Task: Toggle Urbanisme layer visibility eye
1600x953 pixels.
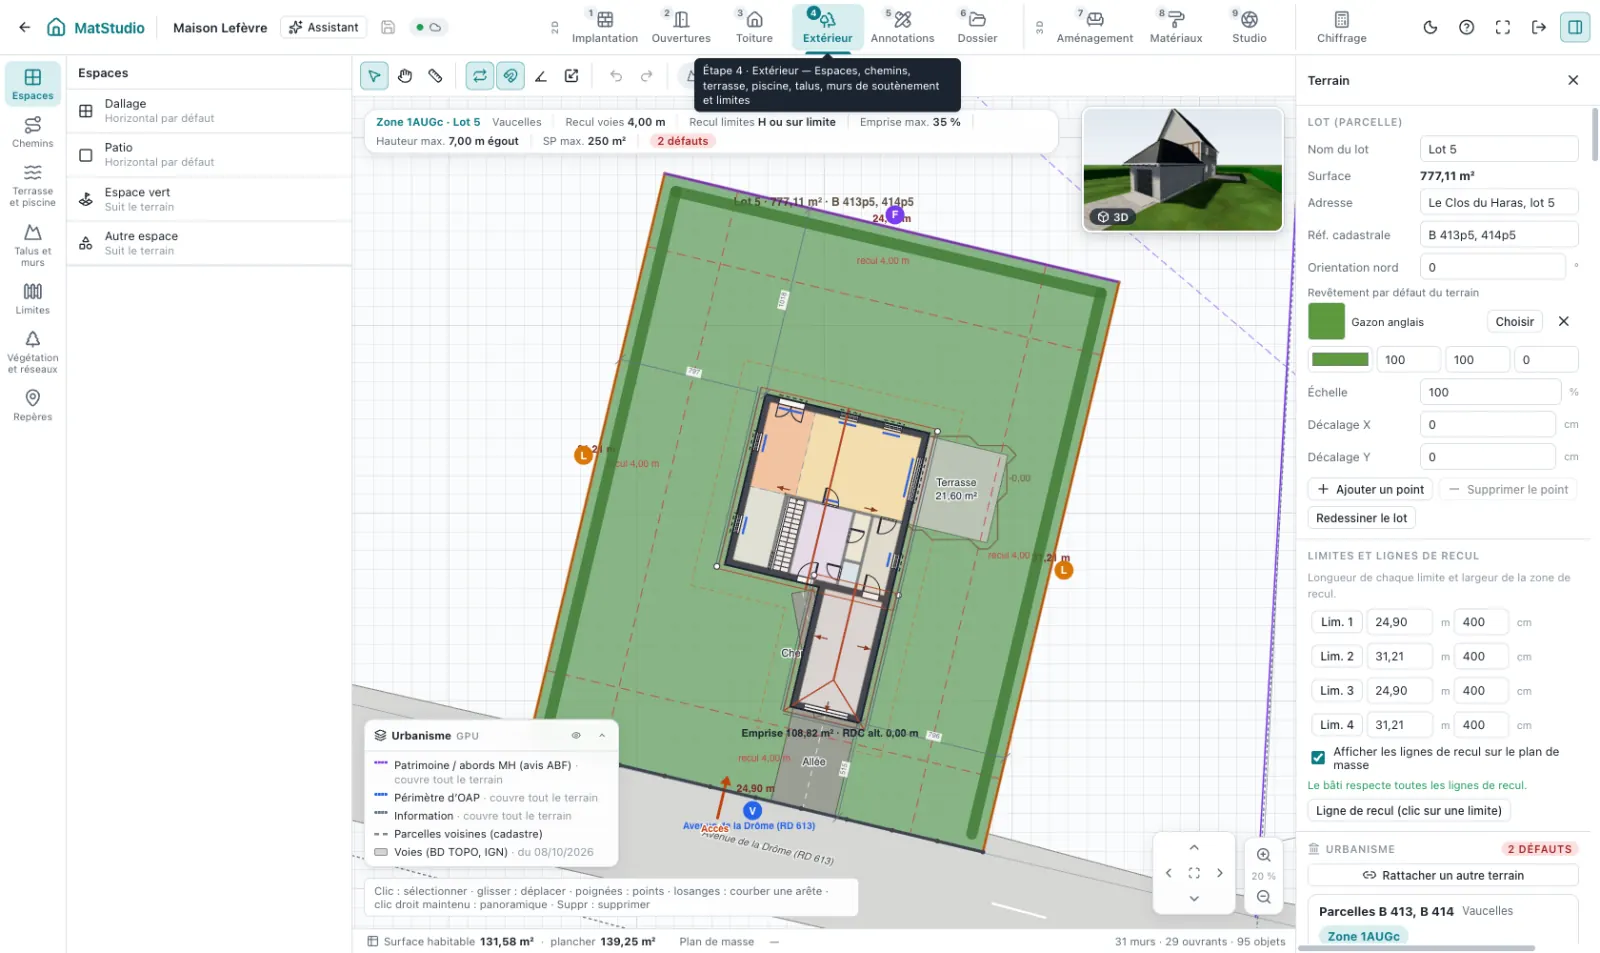Action: point(576,735)
